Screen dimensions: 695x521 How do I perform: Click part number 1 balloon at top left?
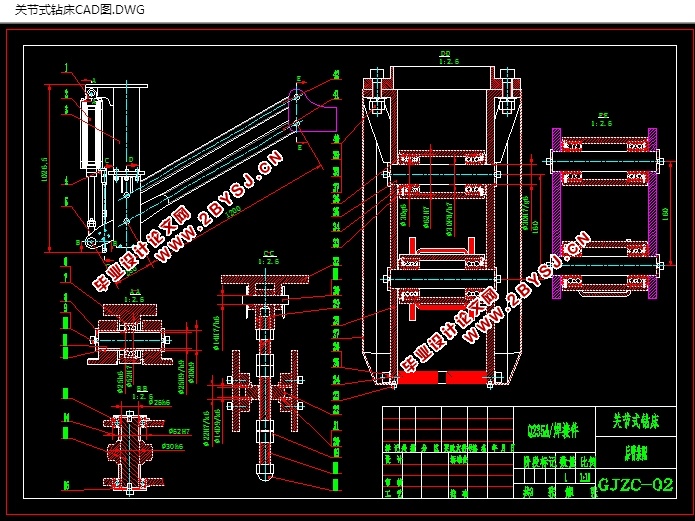[x=66, y=67]
